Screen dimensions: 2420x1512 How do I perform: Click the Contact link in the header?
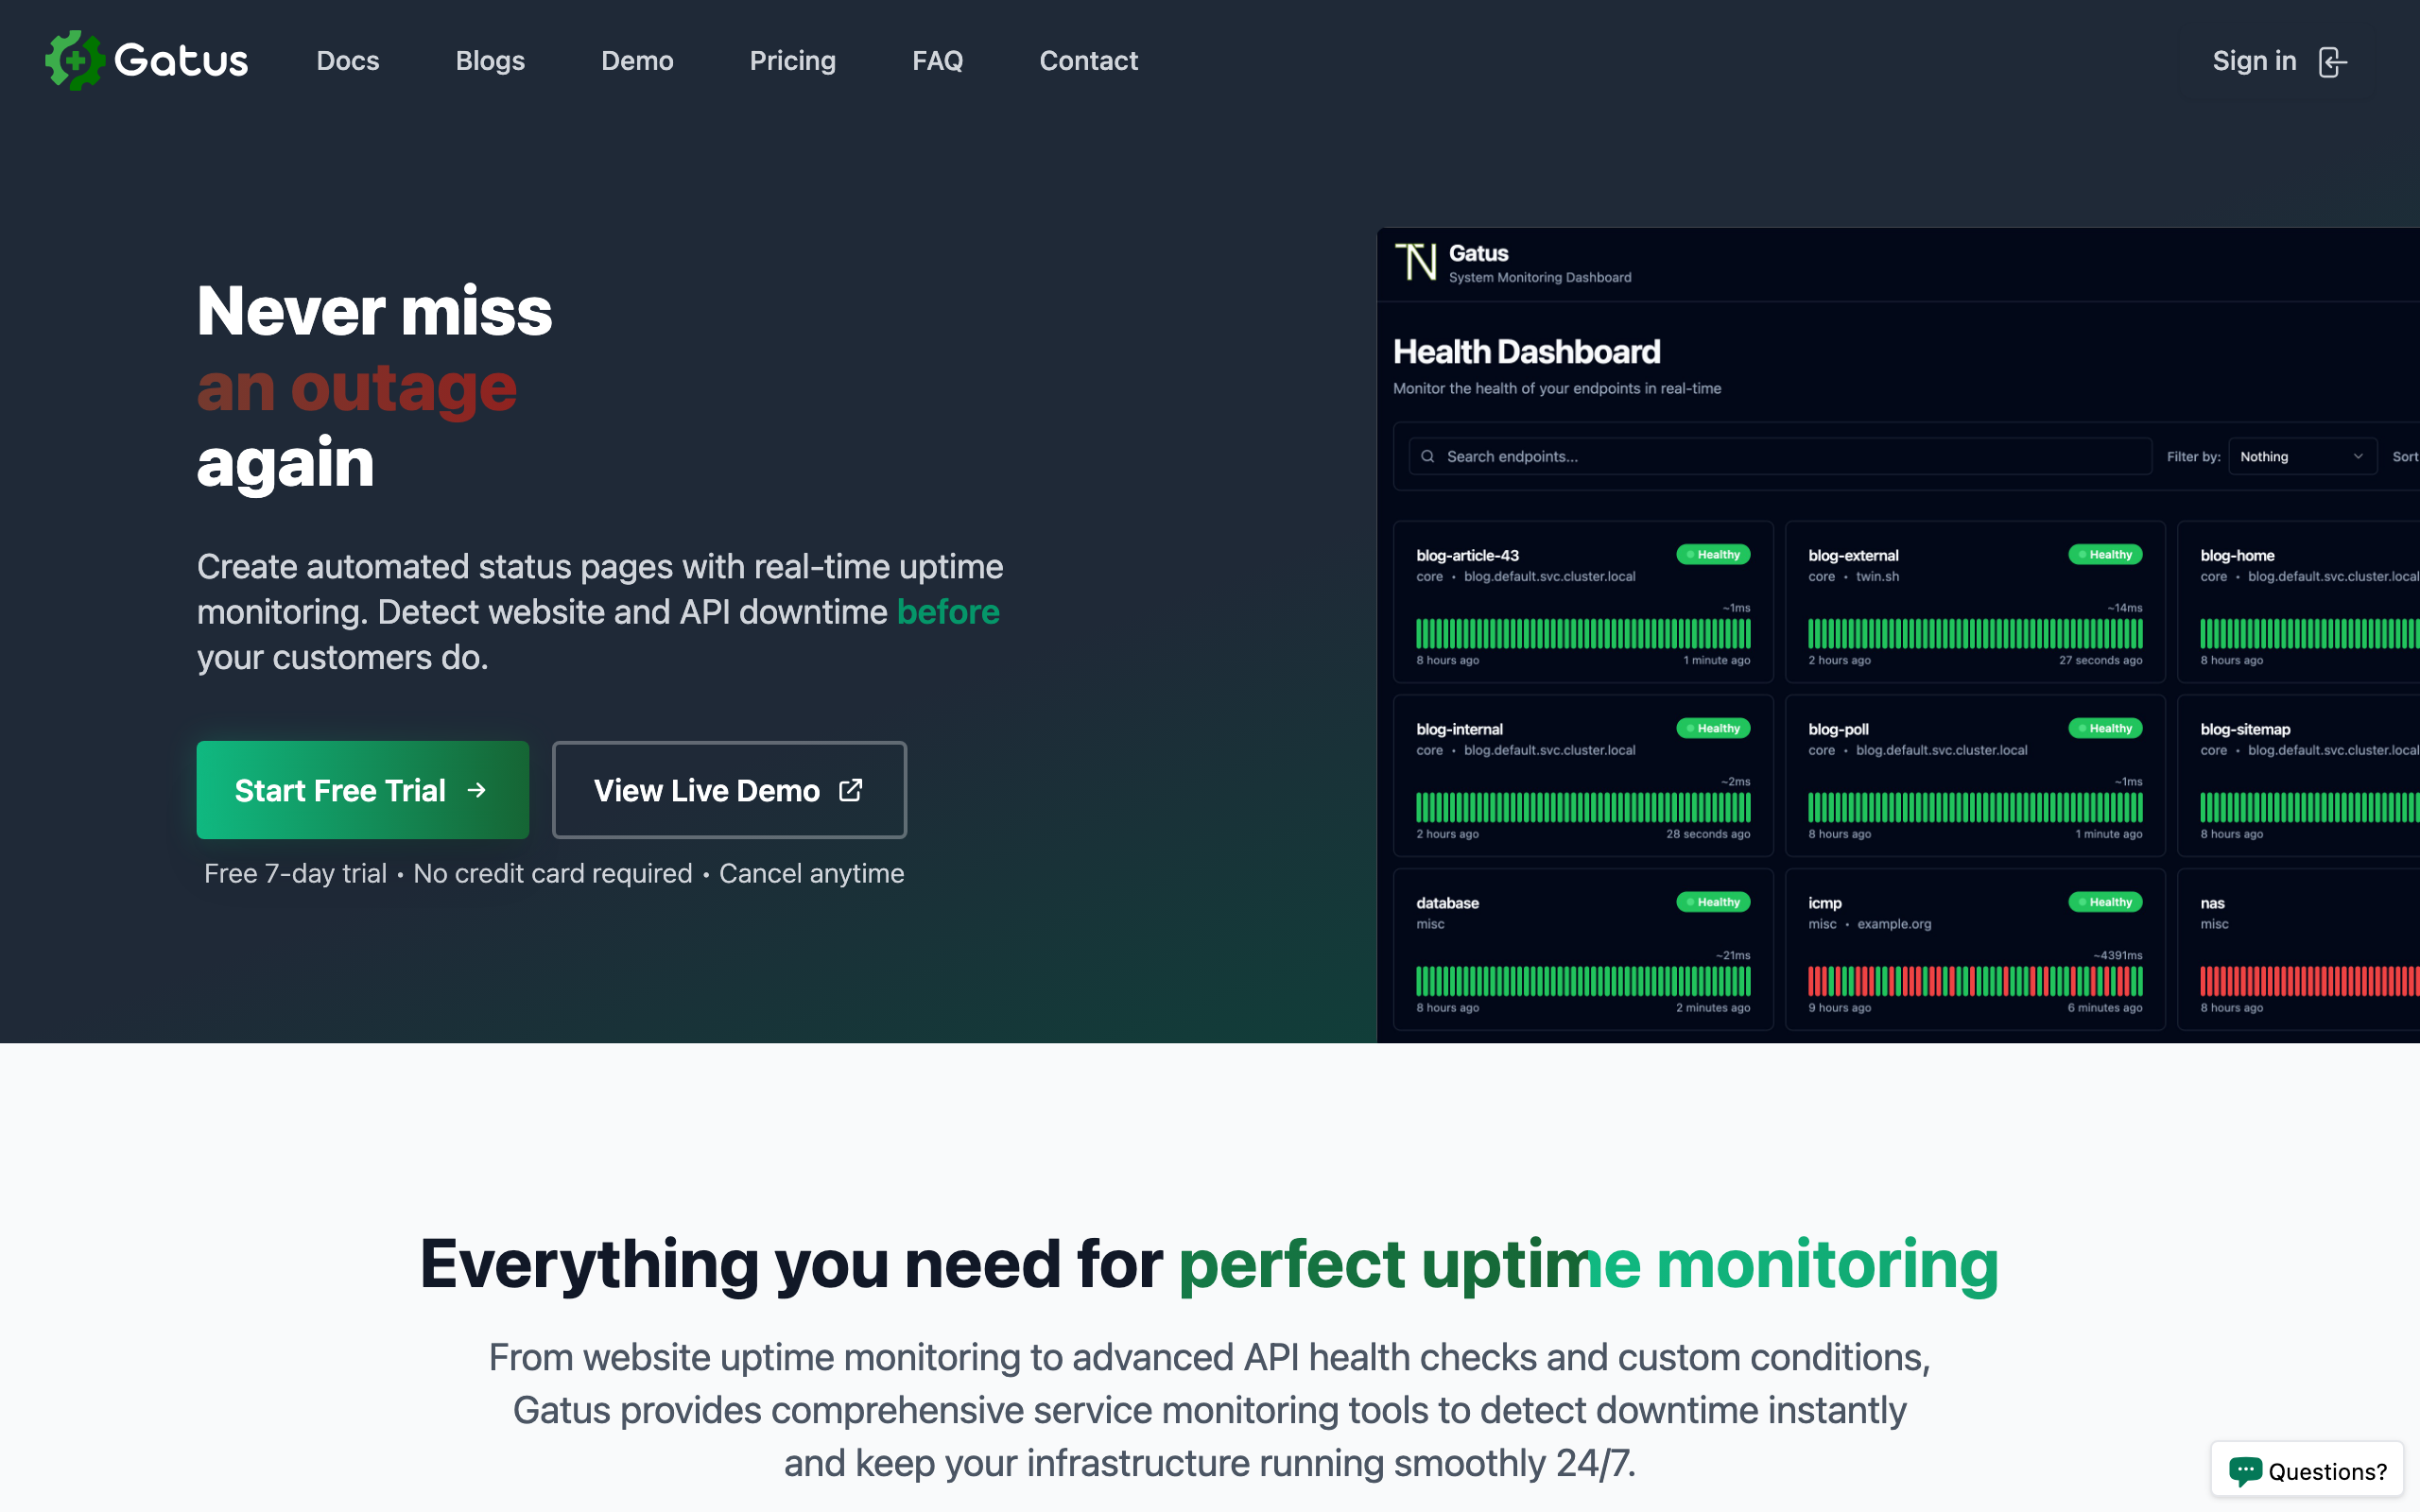point(1088,61)
